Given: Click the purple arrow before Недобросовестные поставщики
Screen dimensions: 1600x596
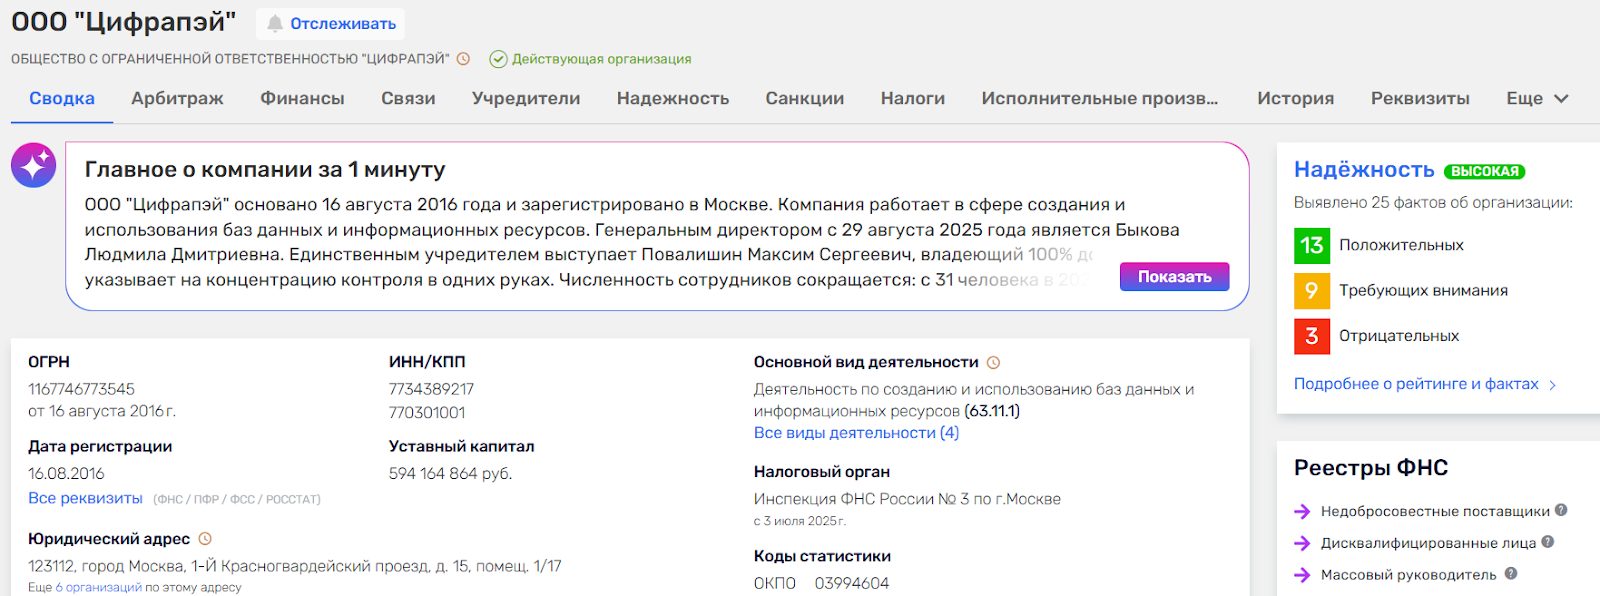Looking at the screenshot, I should point(1302,511).
